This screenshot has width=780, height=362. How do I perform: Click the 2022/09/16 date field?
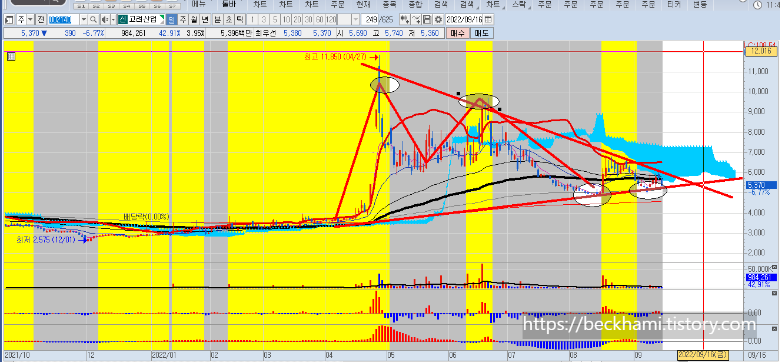464,19
